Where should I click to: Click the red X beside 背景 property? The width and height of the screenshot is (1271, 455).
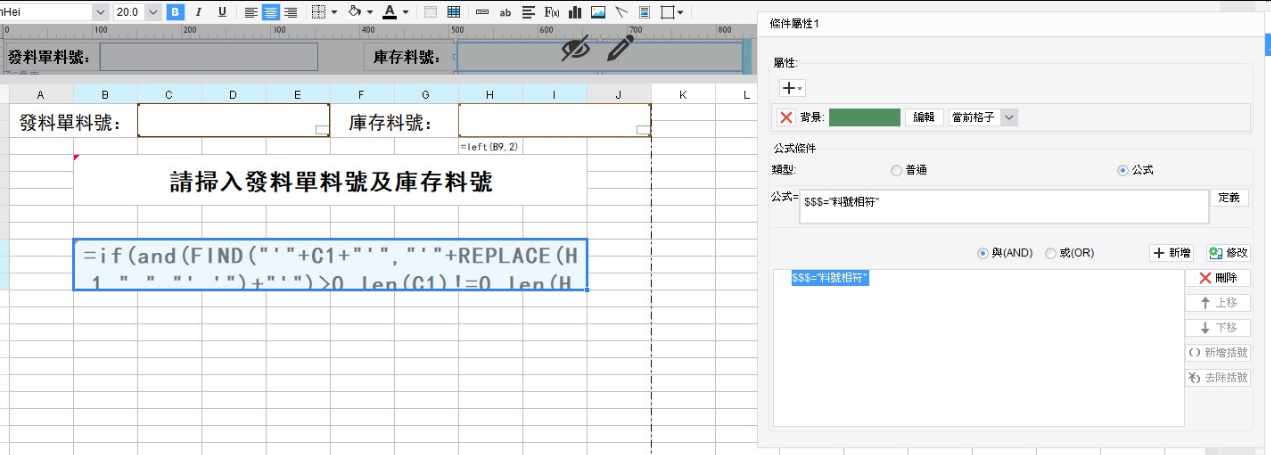coord(786,117)
